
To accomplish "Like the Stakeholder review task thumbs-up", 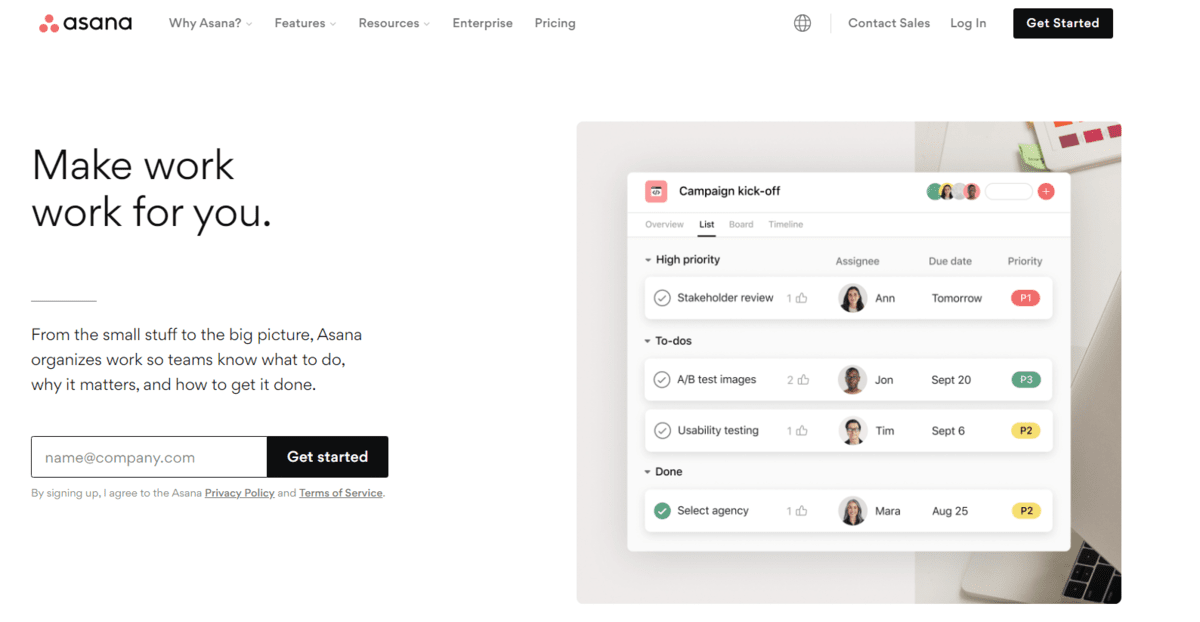I will point(802,298).
